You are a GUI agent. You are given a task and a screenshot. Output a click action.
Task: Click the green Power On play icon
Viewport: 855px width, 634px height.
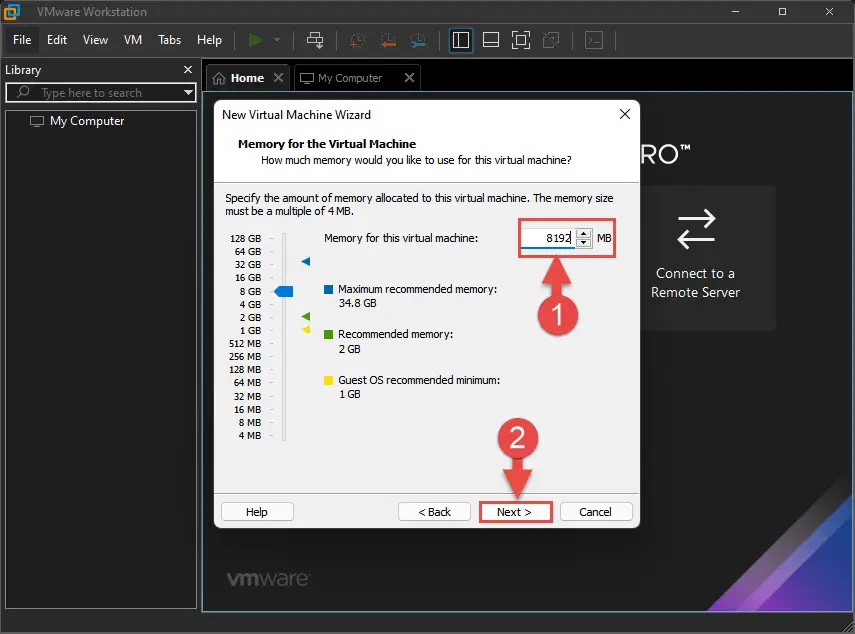tap(255, 40)
